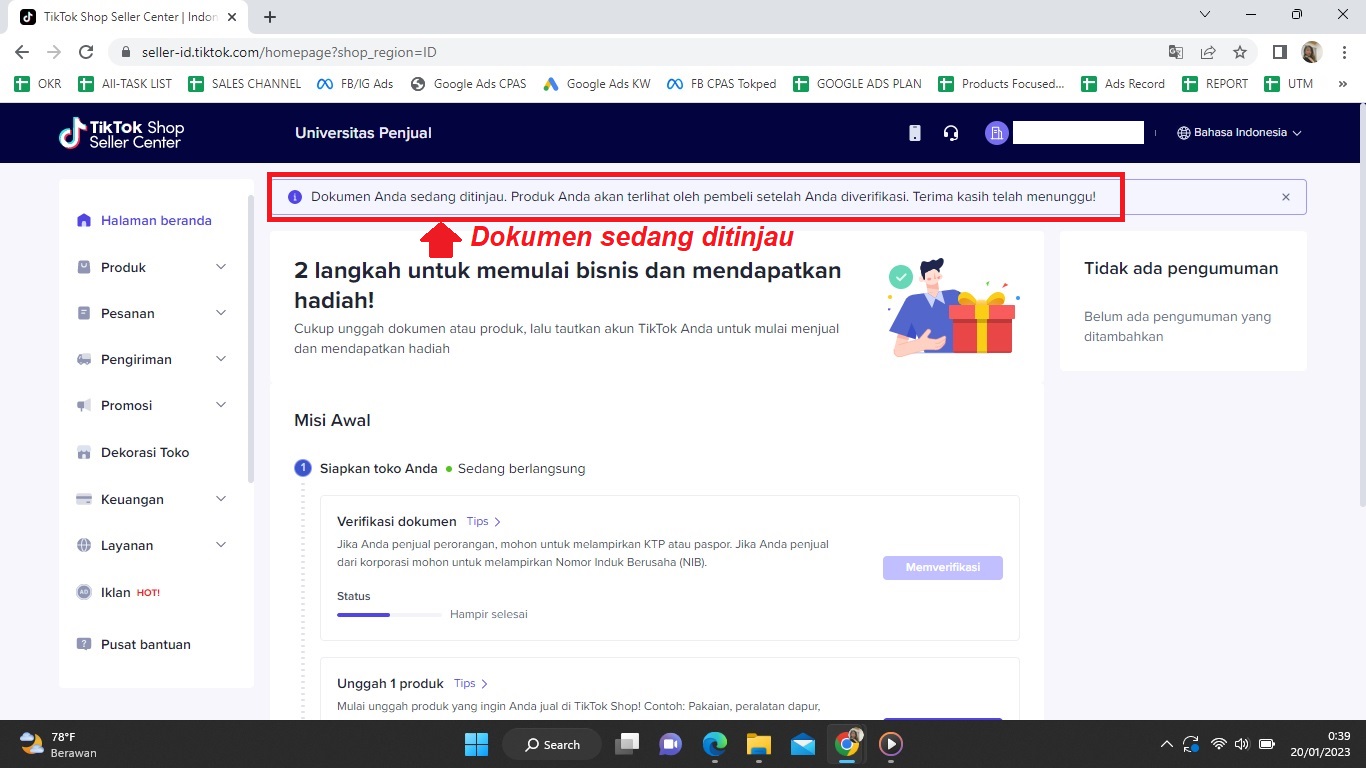The image size is (1366, 768).
Task: Click the Dekorasi Toko storefront icon
Action: coord(84,452)
